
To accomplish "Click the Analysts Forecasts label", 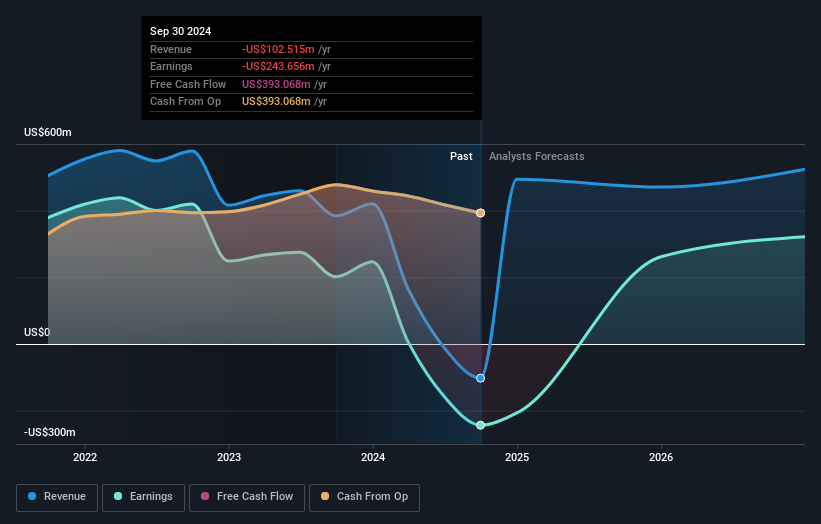I will click(x=537, y=156).
